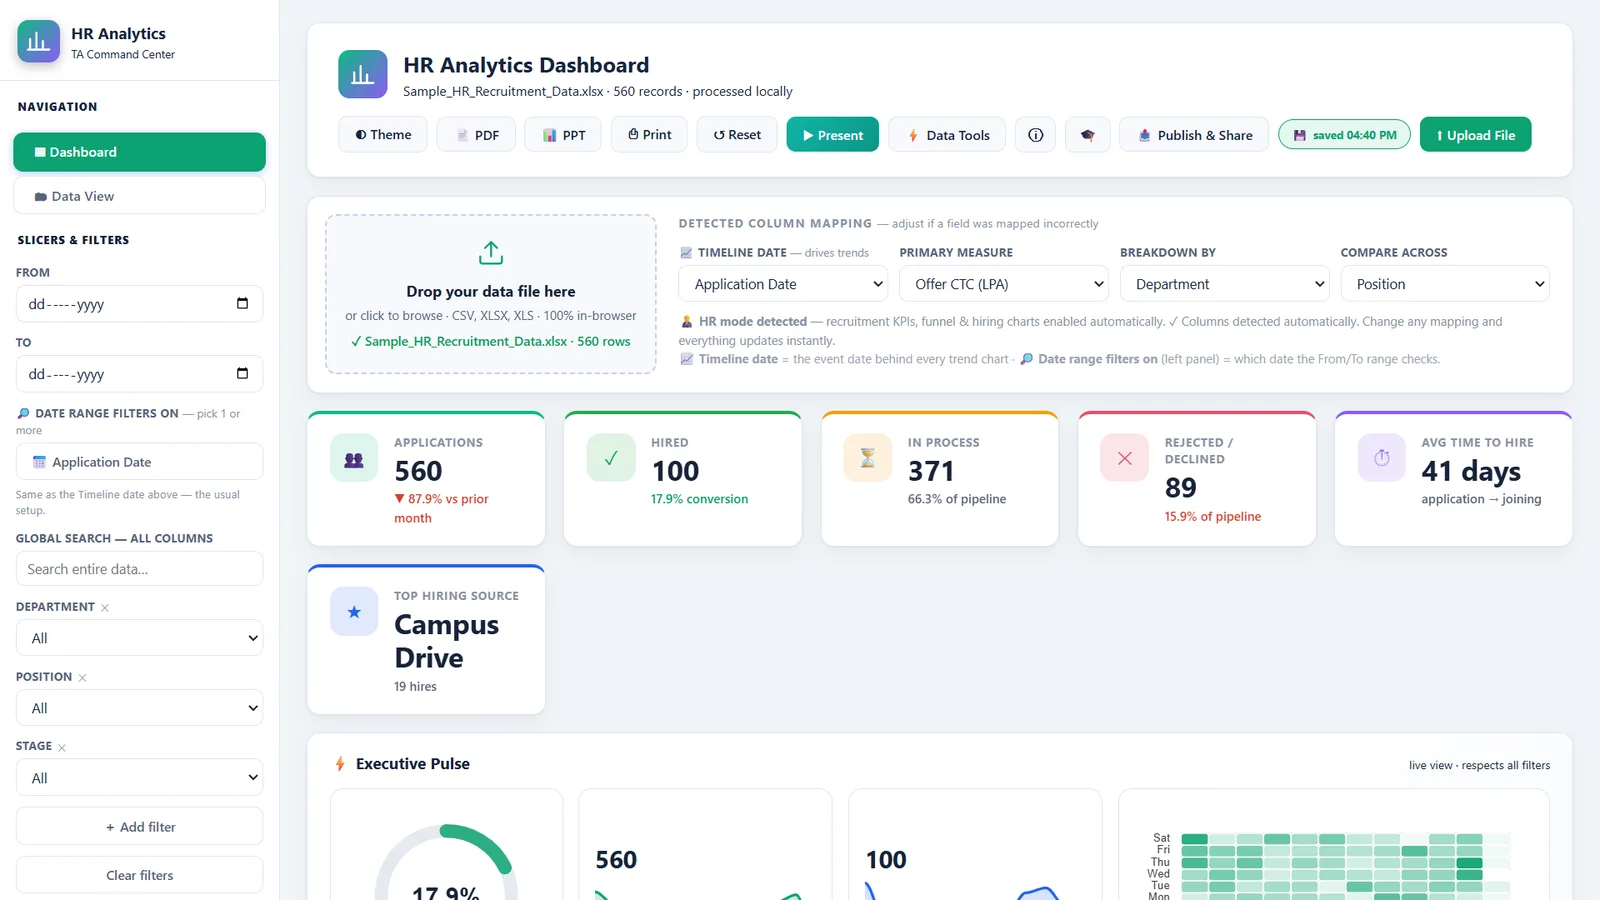Image resolution: width=1600 pixels, height=900 pixels.
Task: Export via the PDF button
Action: pos(476,135)
